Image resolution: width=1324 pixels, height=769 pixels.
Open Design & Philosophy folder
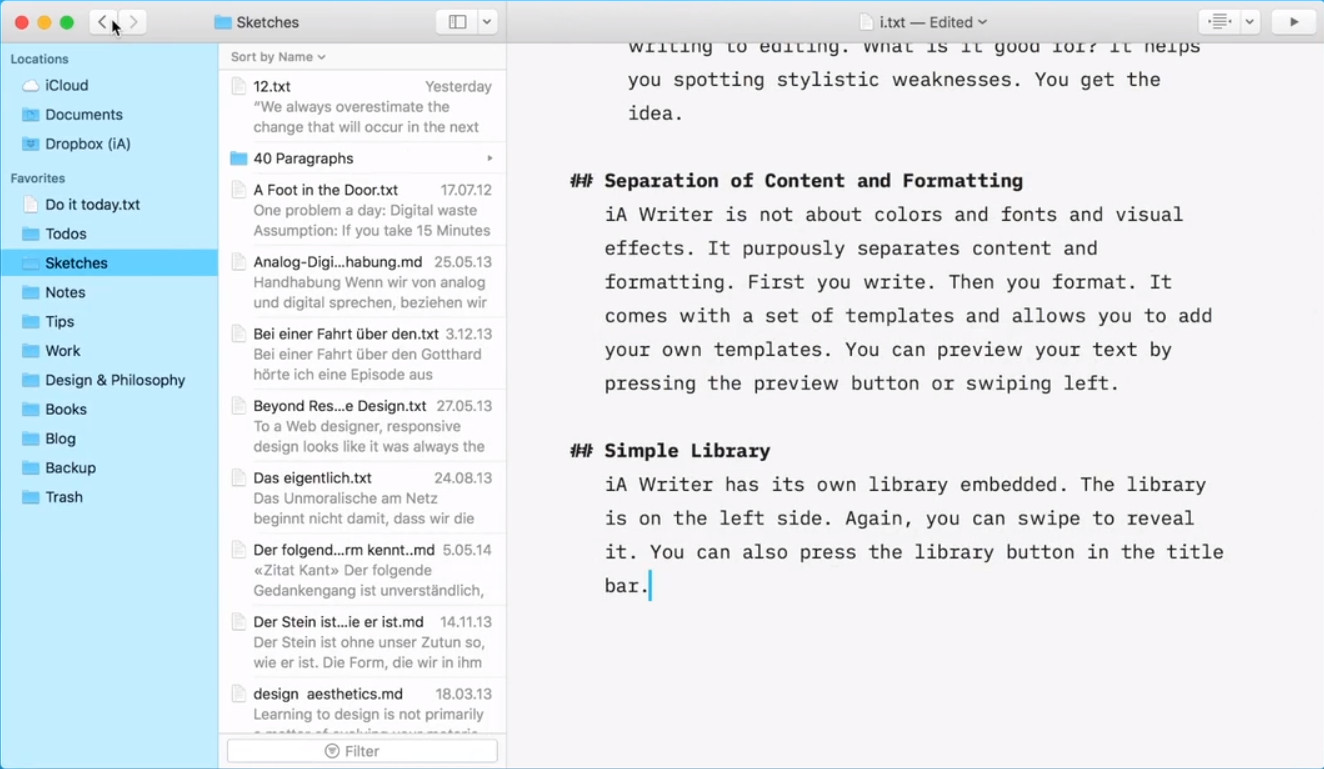pyautogui.click(x=109, y=380)
